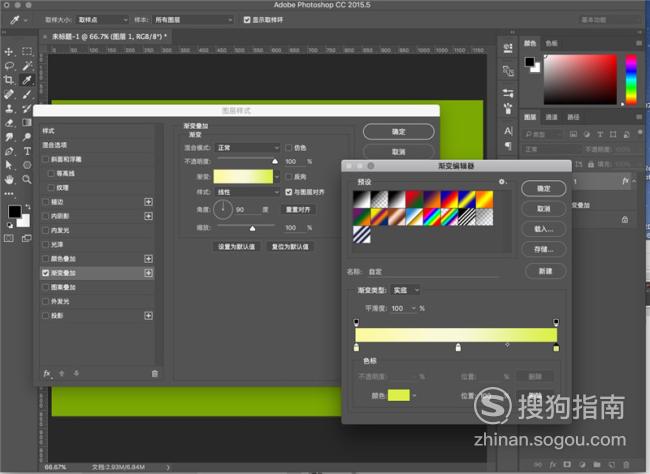Enable the 内阴影 style checkbox

coord(46,216)
